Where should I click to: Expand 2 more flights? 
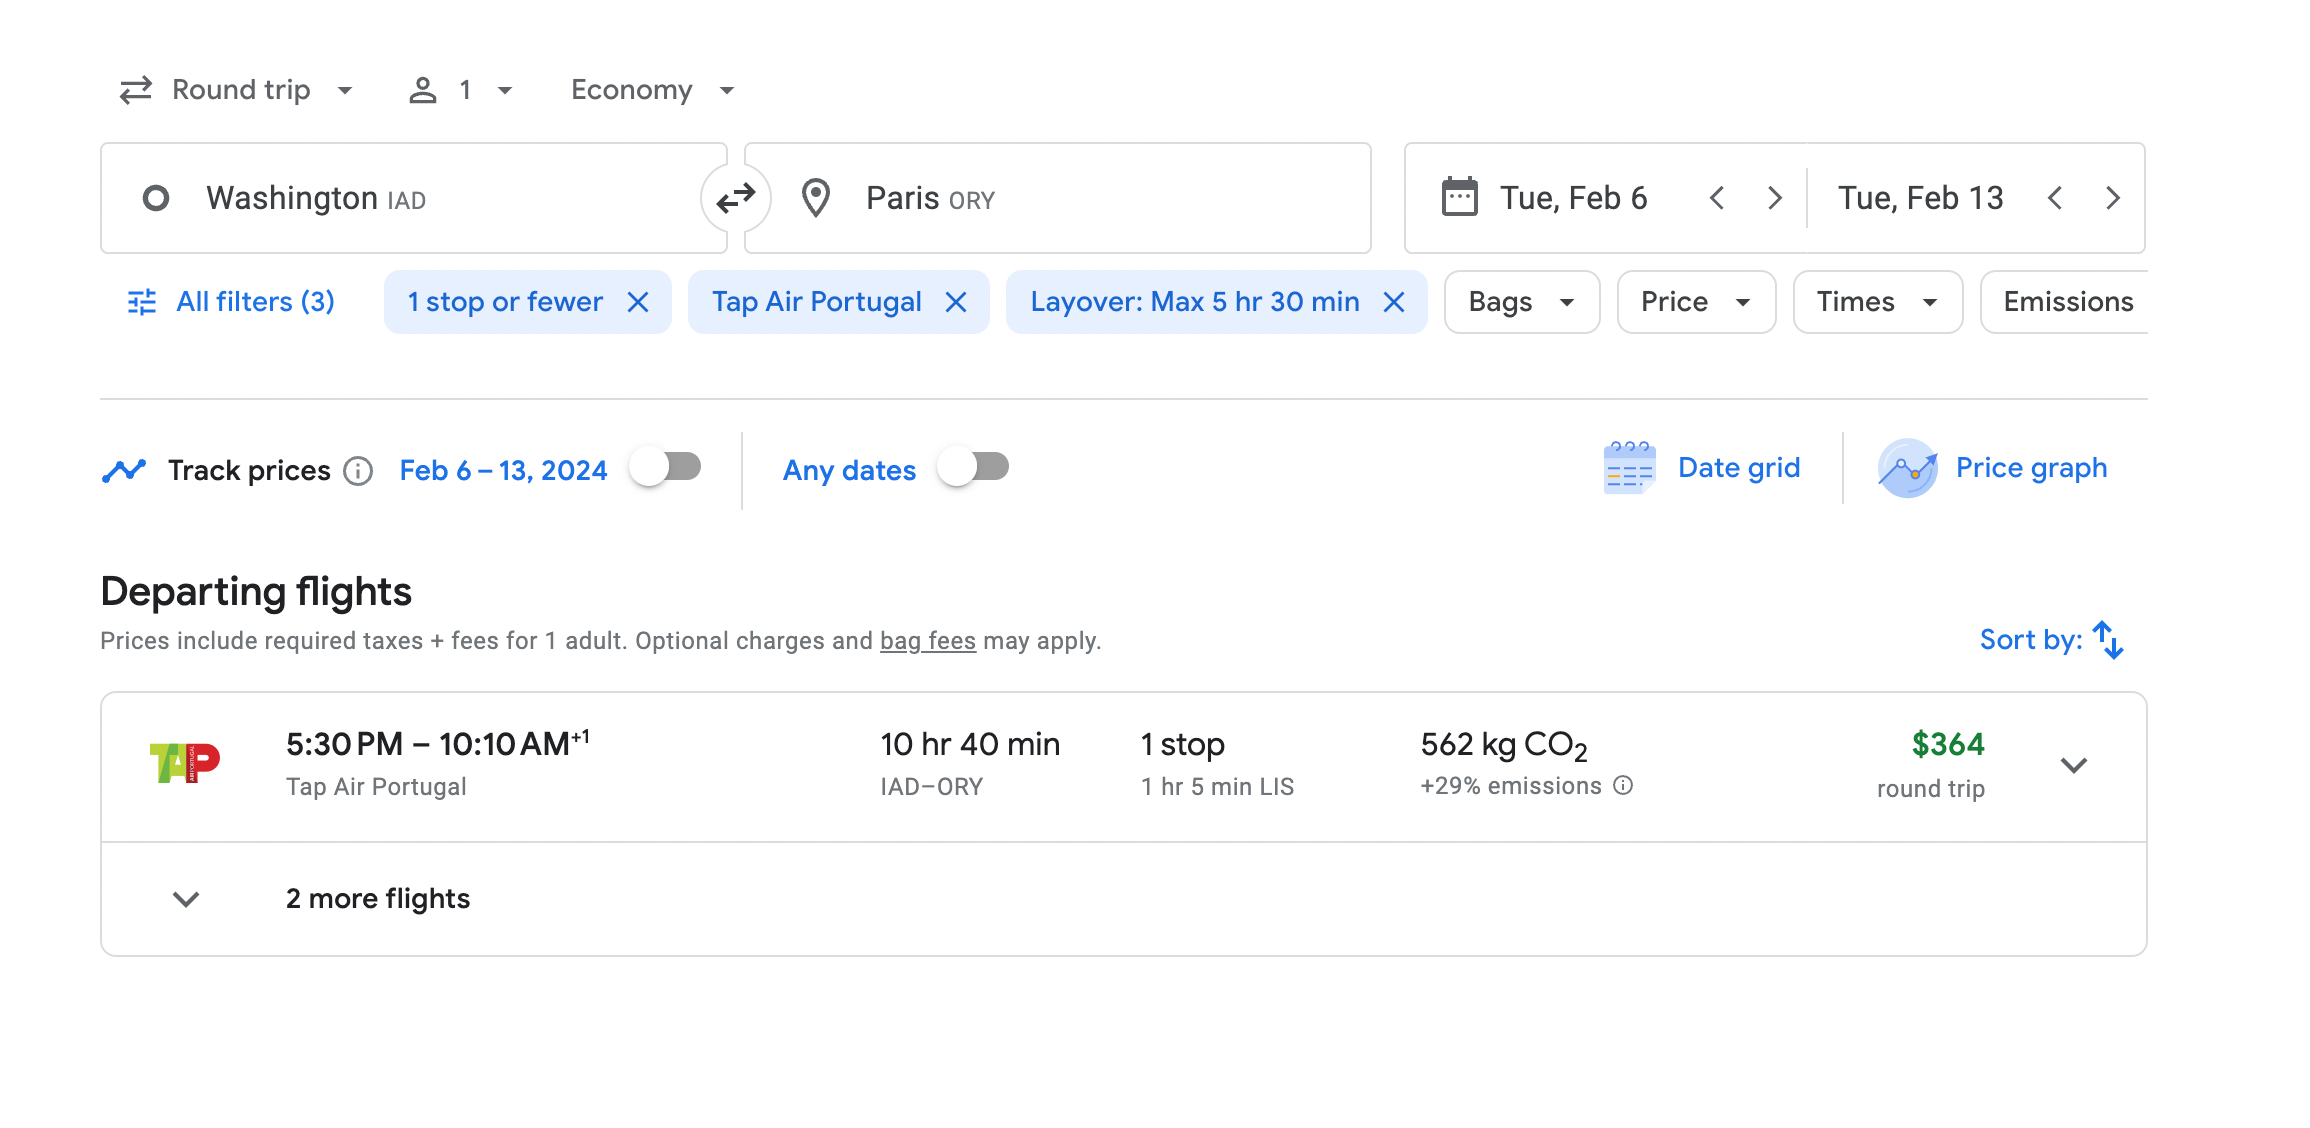pos(377,899)
